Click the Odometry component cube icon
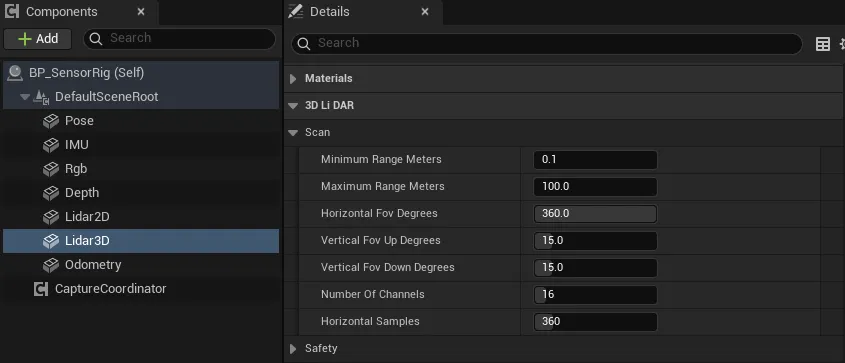 (x=51, y=265)
